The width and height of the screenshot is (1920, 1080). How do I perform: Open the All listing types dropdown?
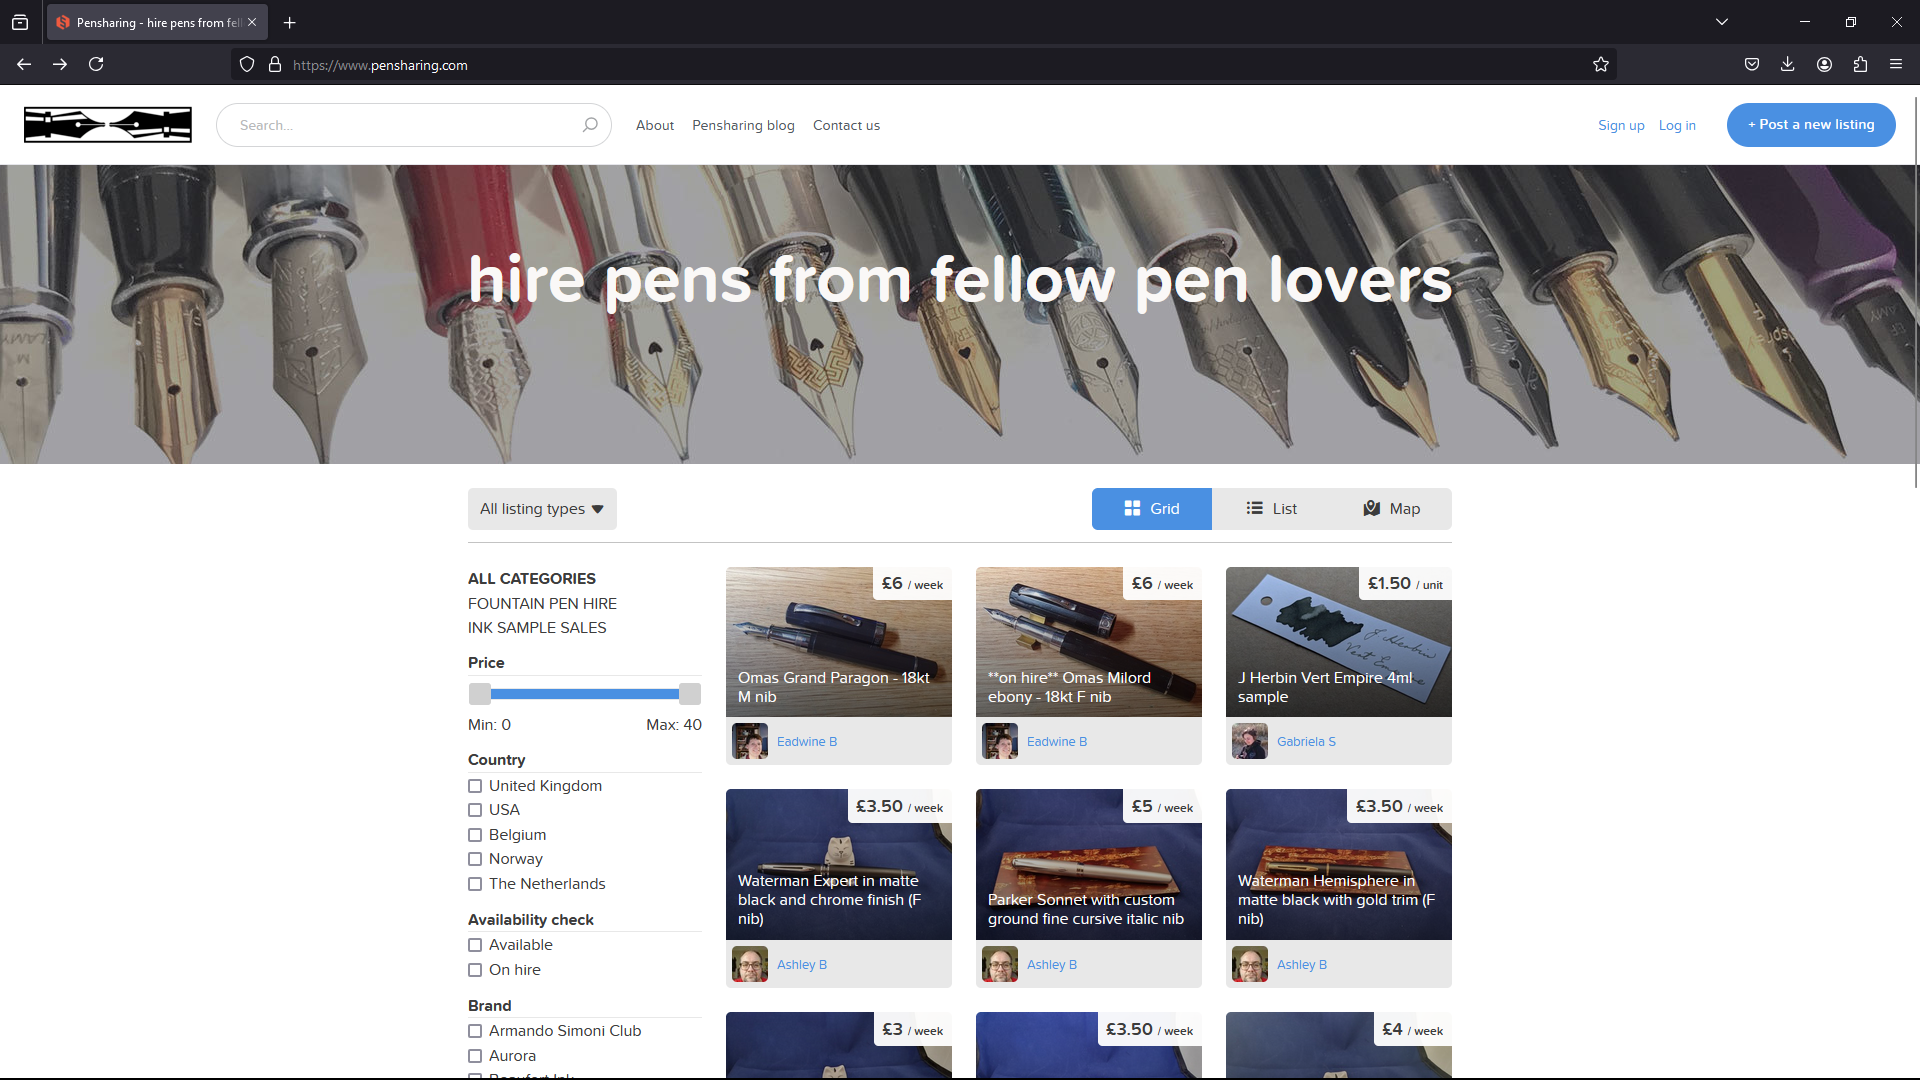541,508
